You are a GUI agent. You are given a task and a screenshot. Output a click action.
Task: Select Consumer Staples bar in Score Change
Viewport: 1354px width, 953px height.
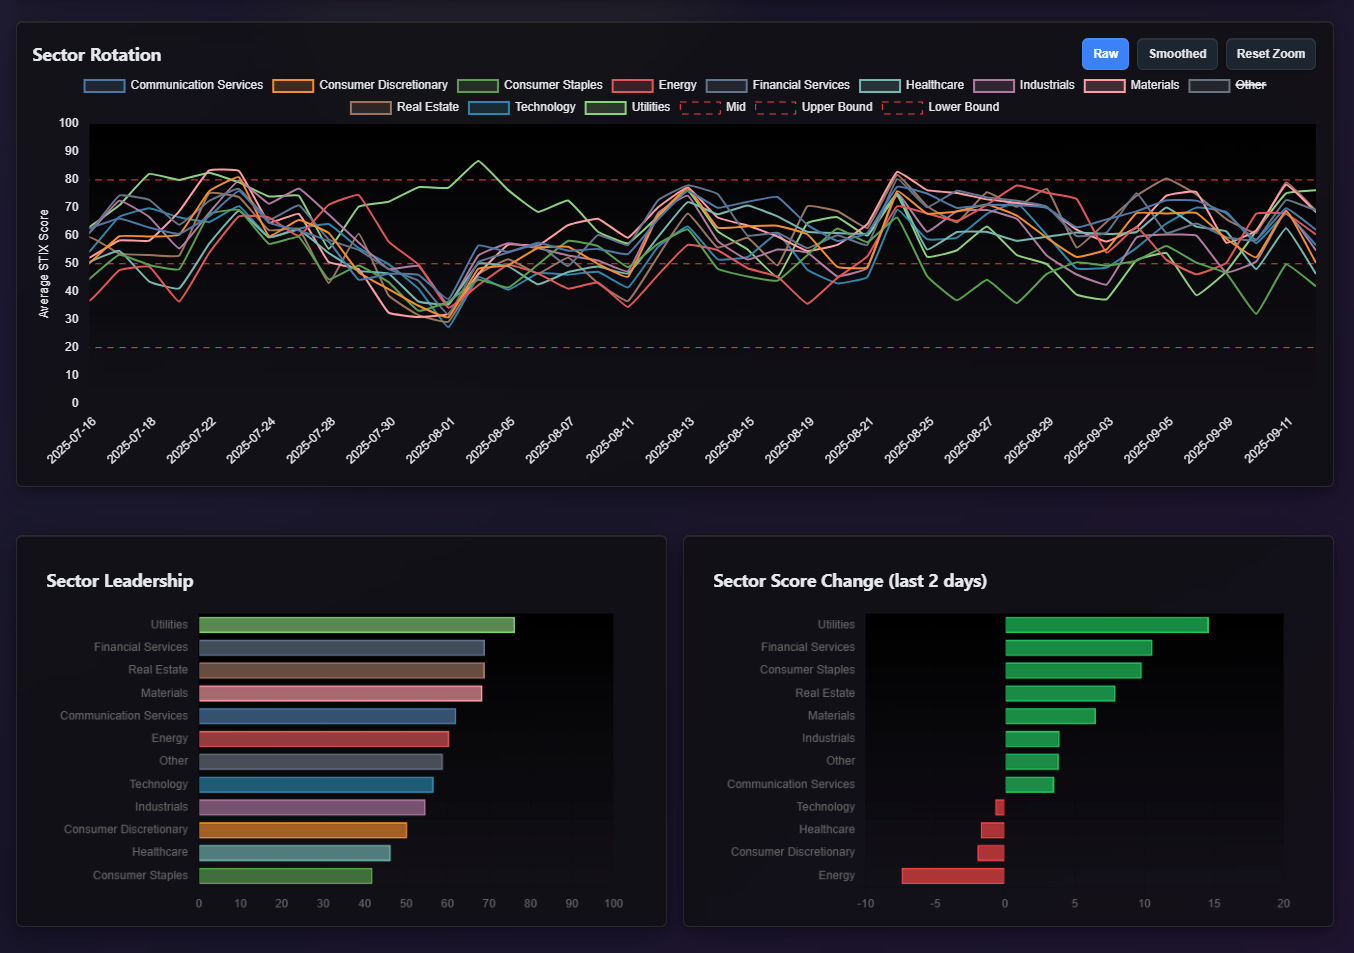pos(1073,671)
